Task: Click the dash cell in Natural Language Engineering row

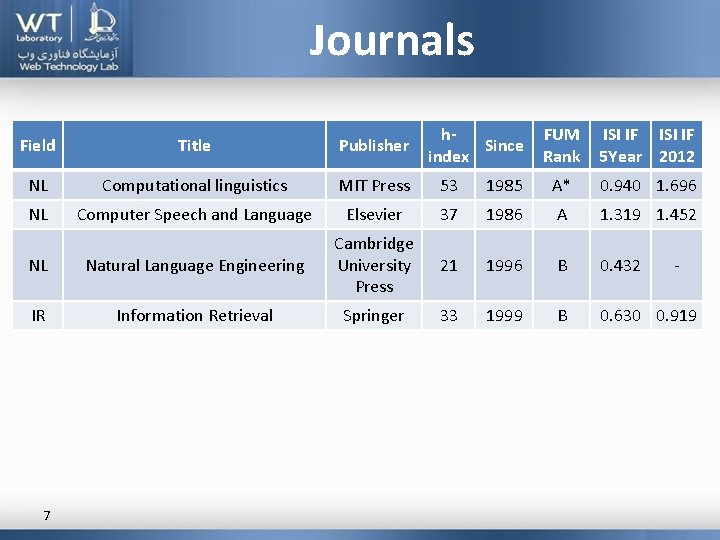Action: coord(676,265)
